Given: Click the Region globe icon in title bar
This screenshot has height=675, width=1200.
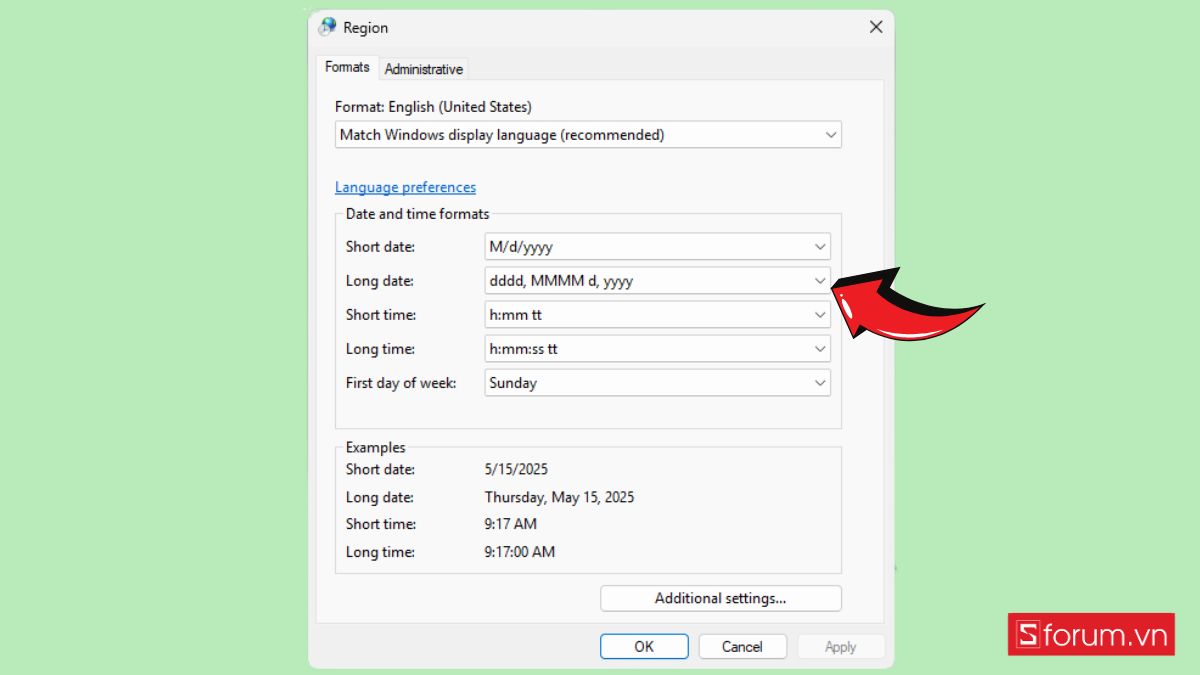Looking at the screenshot, I should 328,27.
